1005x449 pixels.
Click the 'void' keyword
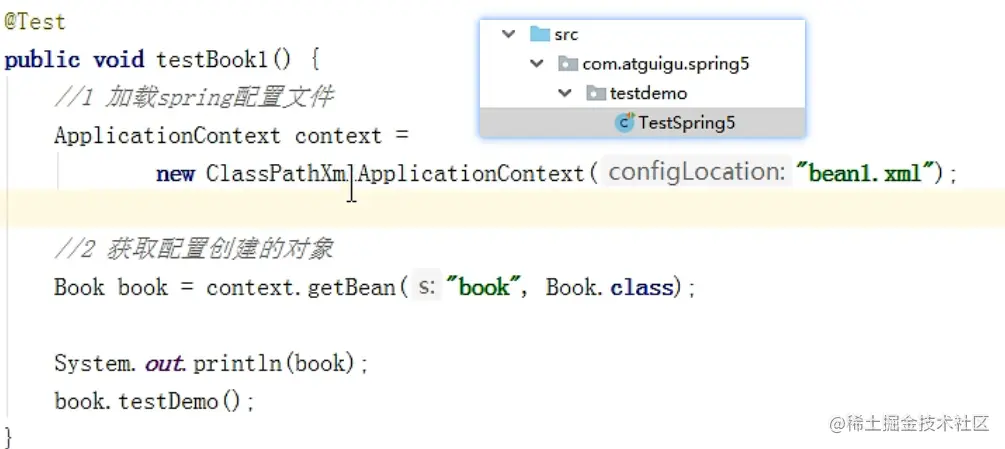coord(119,60)
